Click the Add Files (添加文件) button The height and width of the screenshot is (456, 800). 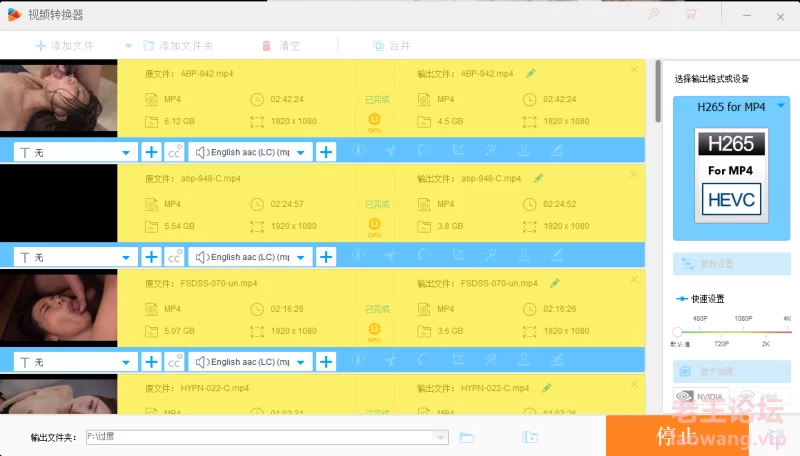(x=65, y=46)
